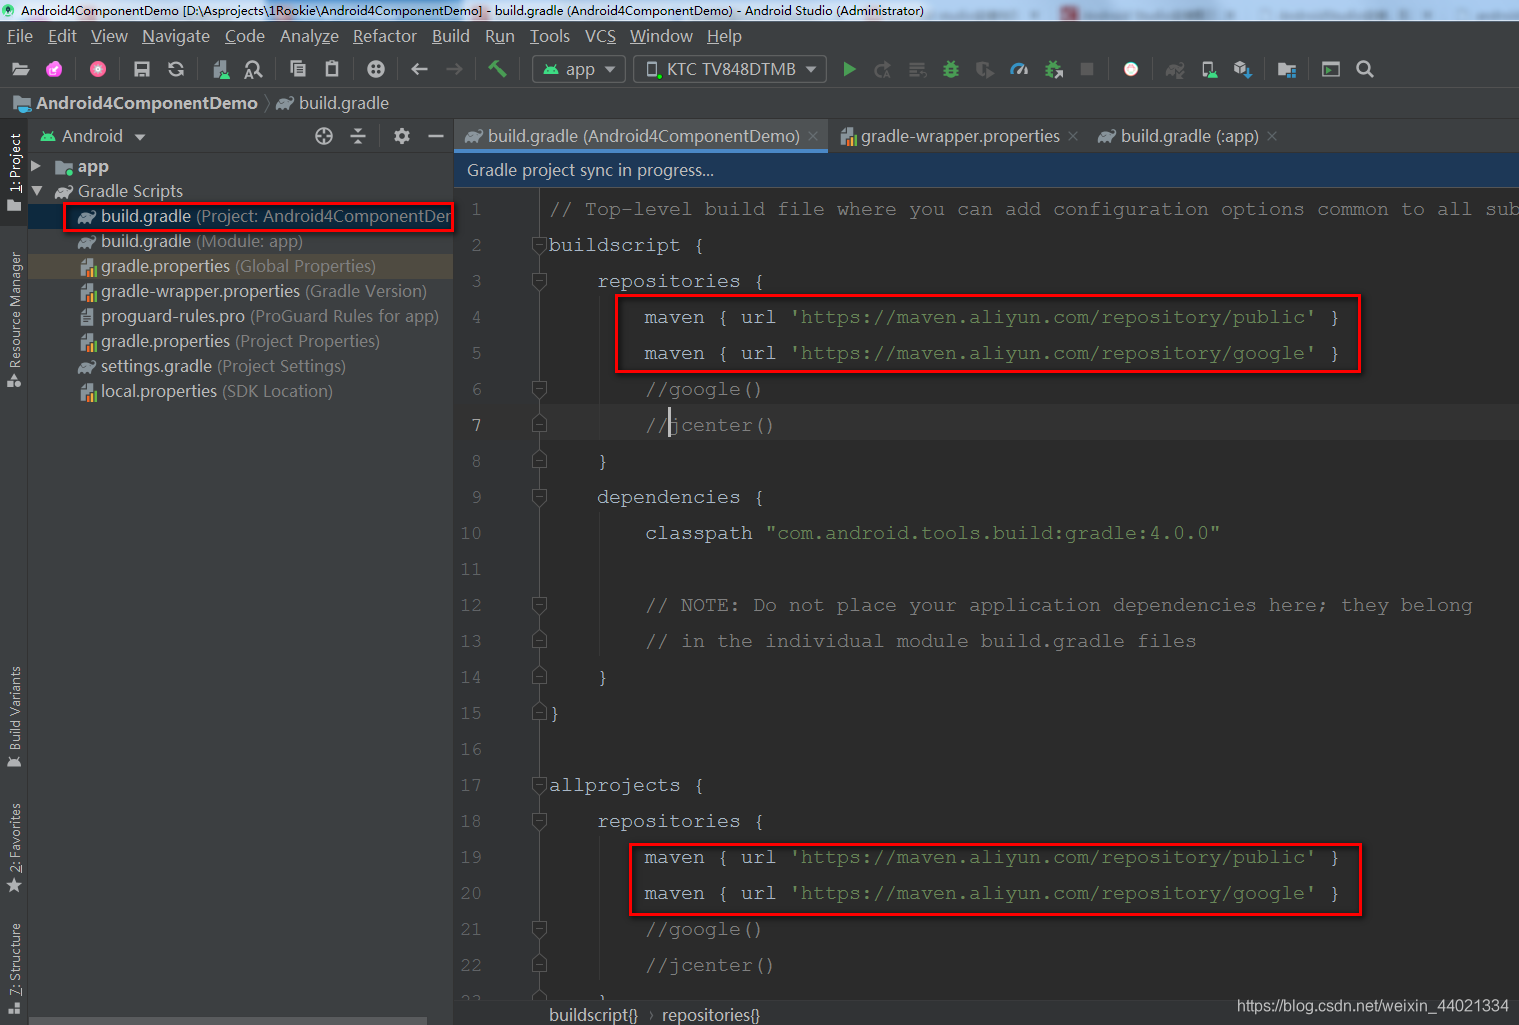Open the Project Structure icon
1519x1025 pixels.
pos(1287,69)
